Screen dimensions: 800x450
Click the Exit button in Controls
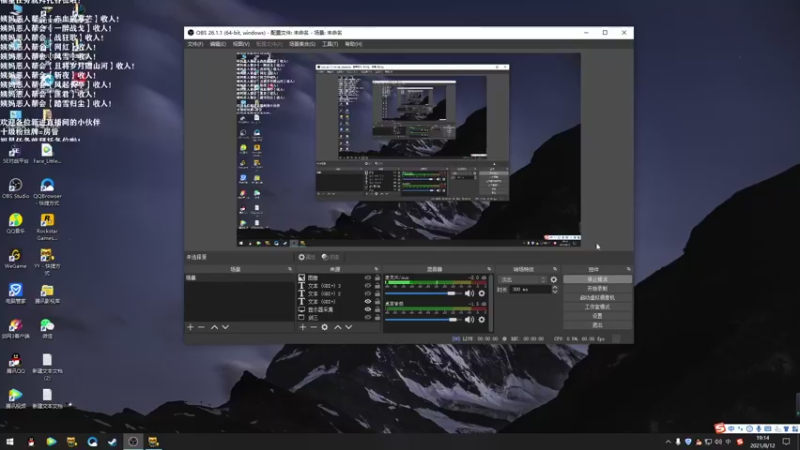[597, 325]
